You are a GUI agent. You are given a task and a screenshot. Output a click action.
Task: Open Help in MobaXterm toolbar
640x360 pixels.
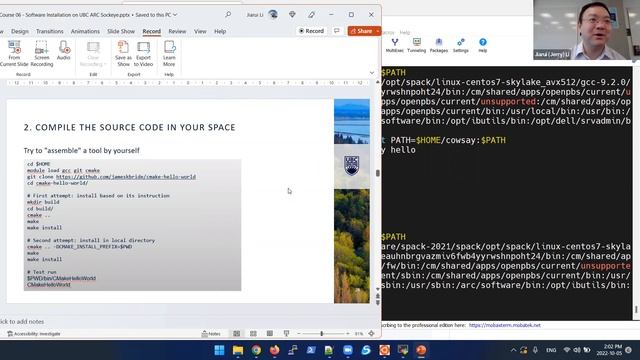point(482,45)
